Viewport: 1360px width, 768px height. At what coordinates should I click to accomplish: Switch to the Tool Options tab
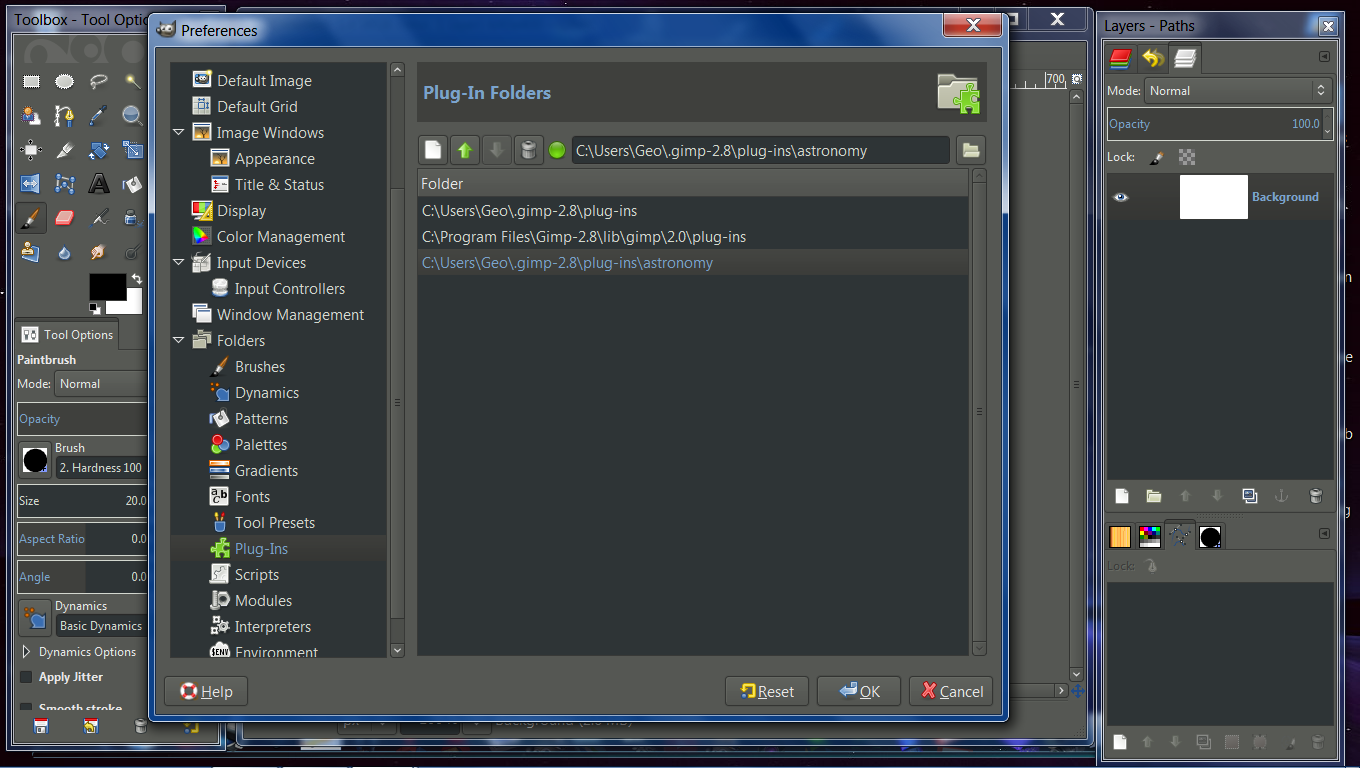click(x=68, y=335)
